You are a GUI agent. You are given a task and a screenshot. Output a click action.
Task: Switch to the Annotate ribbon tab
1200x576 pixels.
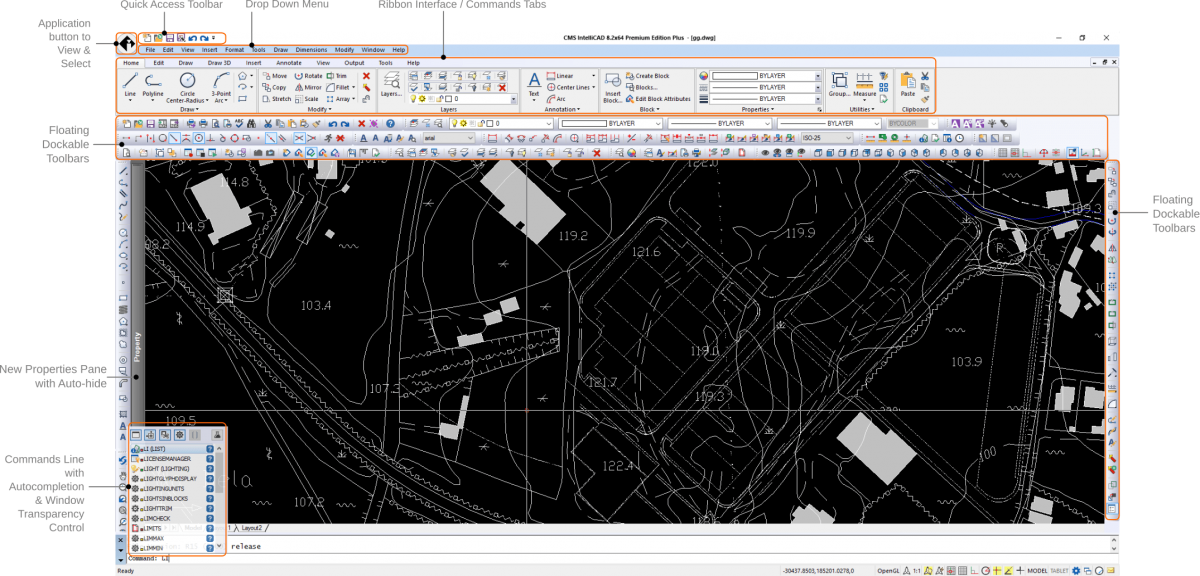tap(289, 62)
